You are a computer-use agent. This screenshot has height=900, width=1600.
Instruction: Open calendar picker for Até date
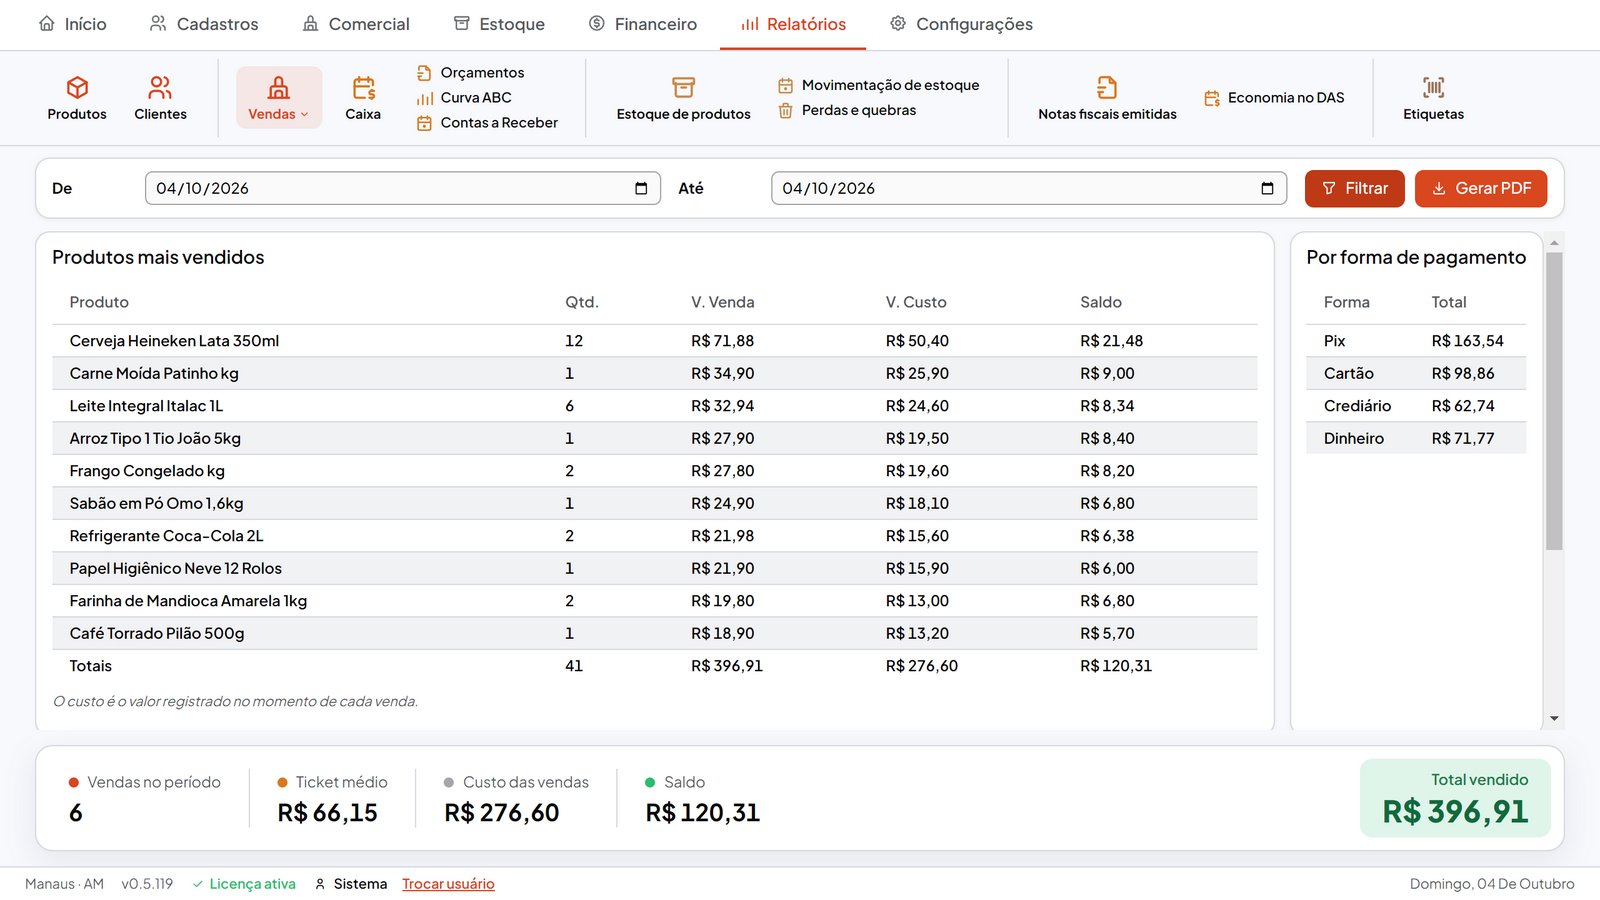click(1267, 188)
